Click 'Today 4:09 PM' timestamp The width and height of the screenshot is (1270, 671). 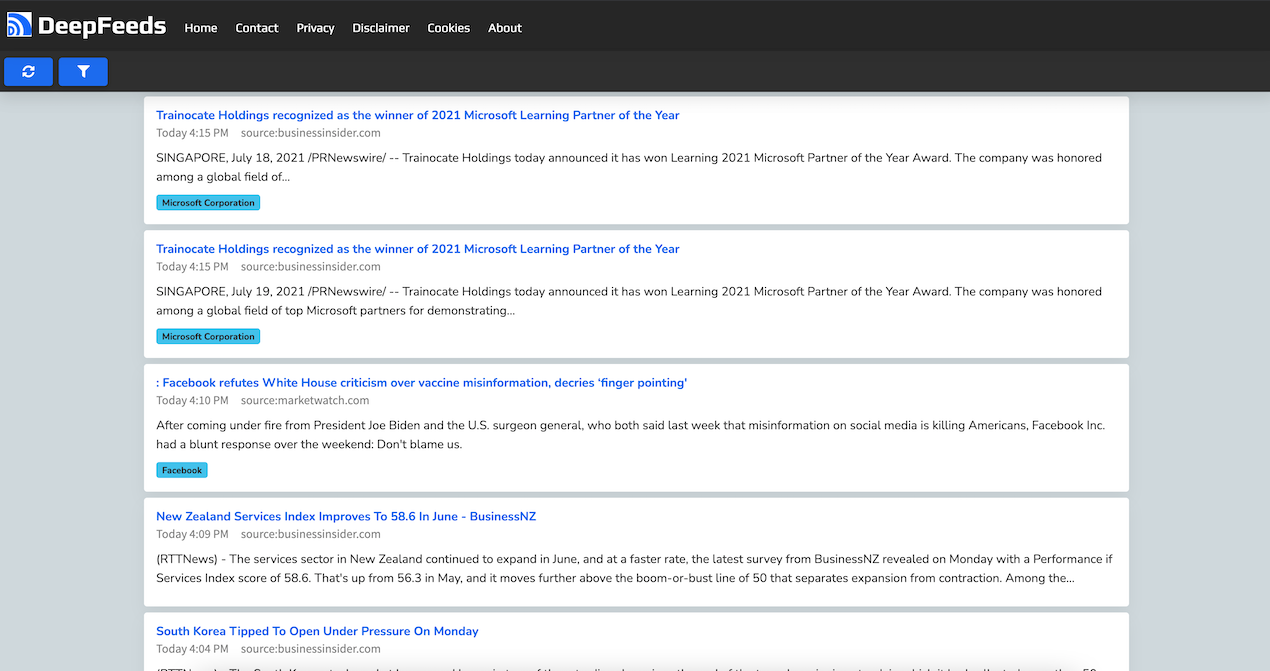(x=192, y=534)
